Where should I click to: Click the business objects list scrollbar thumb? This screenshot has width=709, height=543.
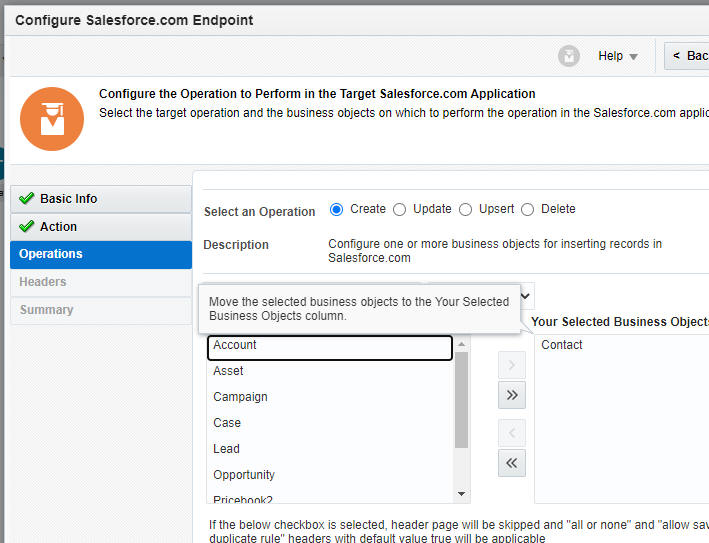(462, 400)
